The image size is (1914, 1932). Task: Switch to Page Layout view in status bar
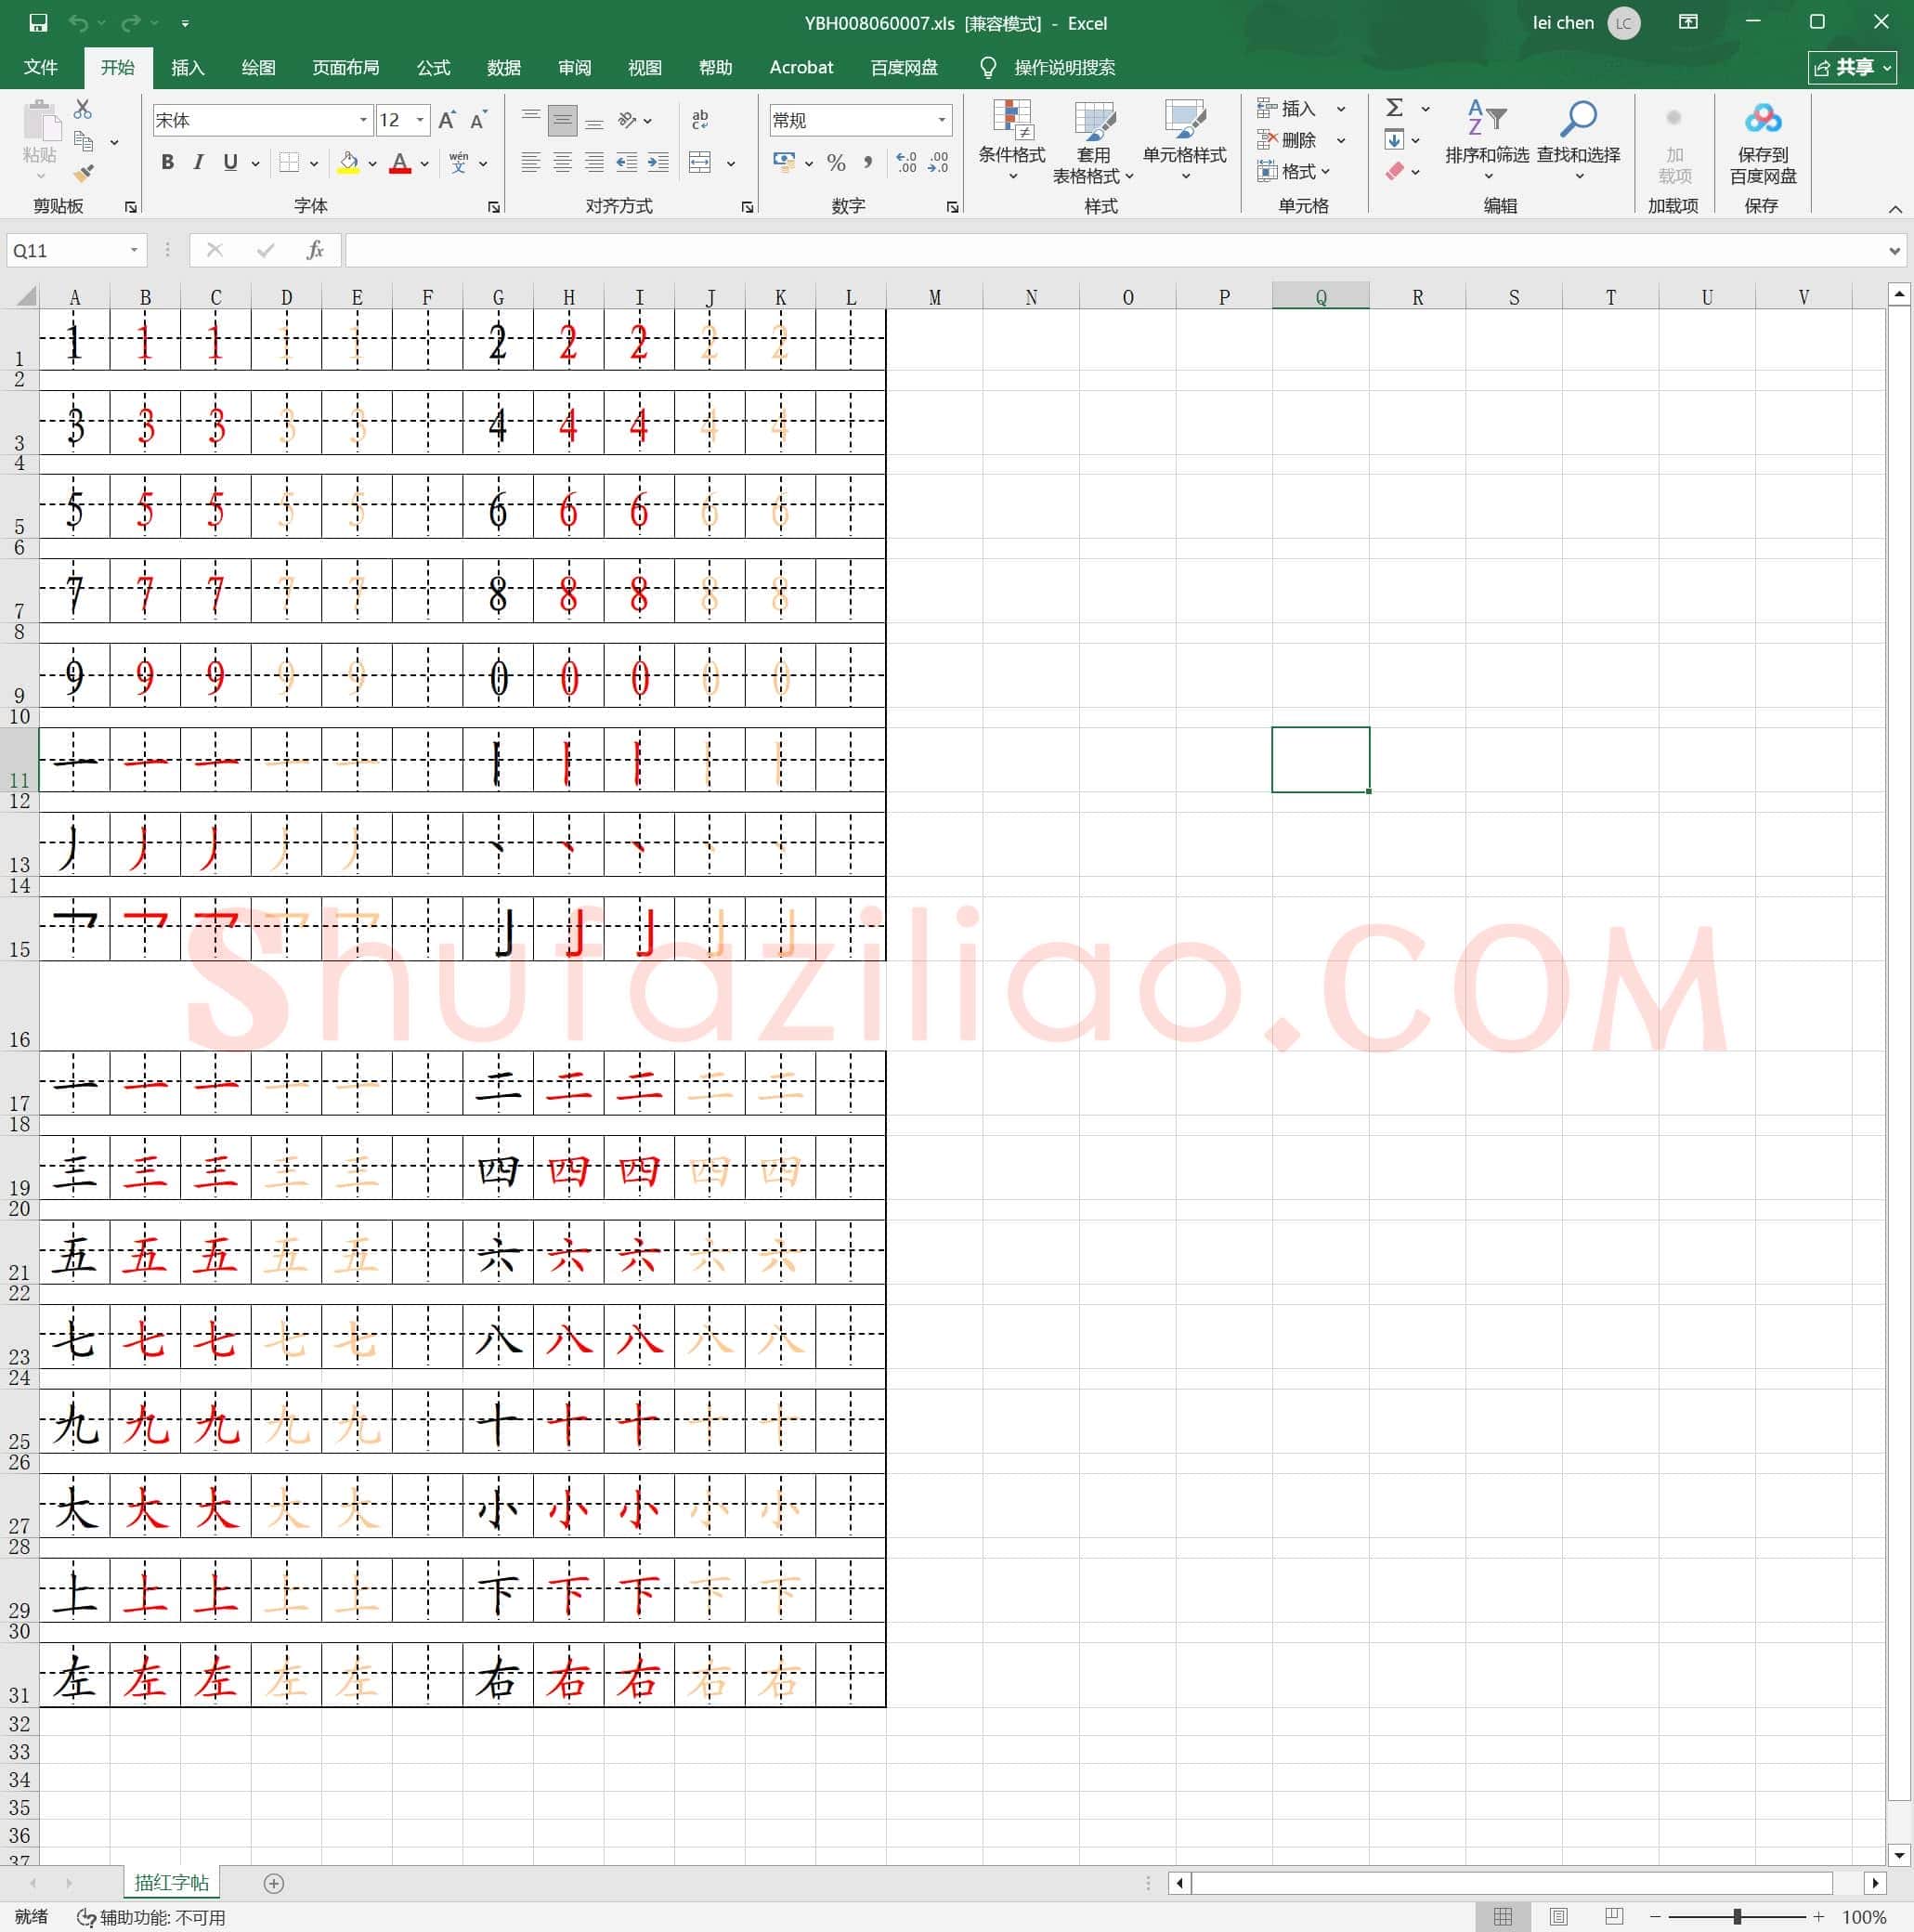(x=1558, y=1916)
